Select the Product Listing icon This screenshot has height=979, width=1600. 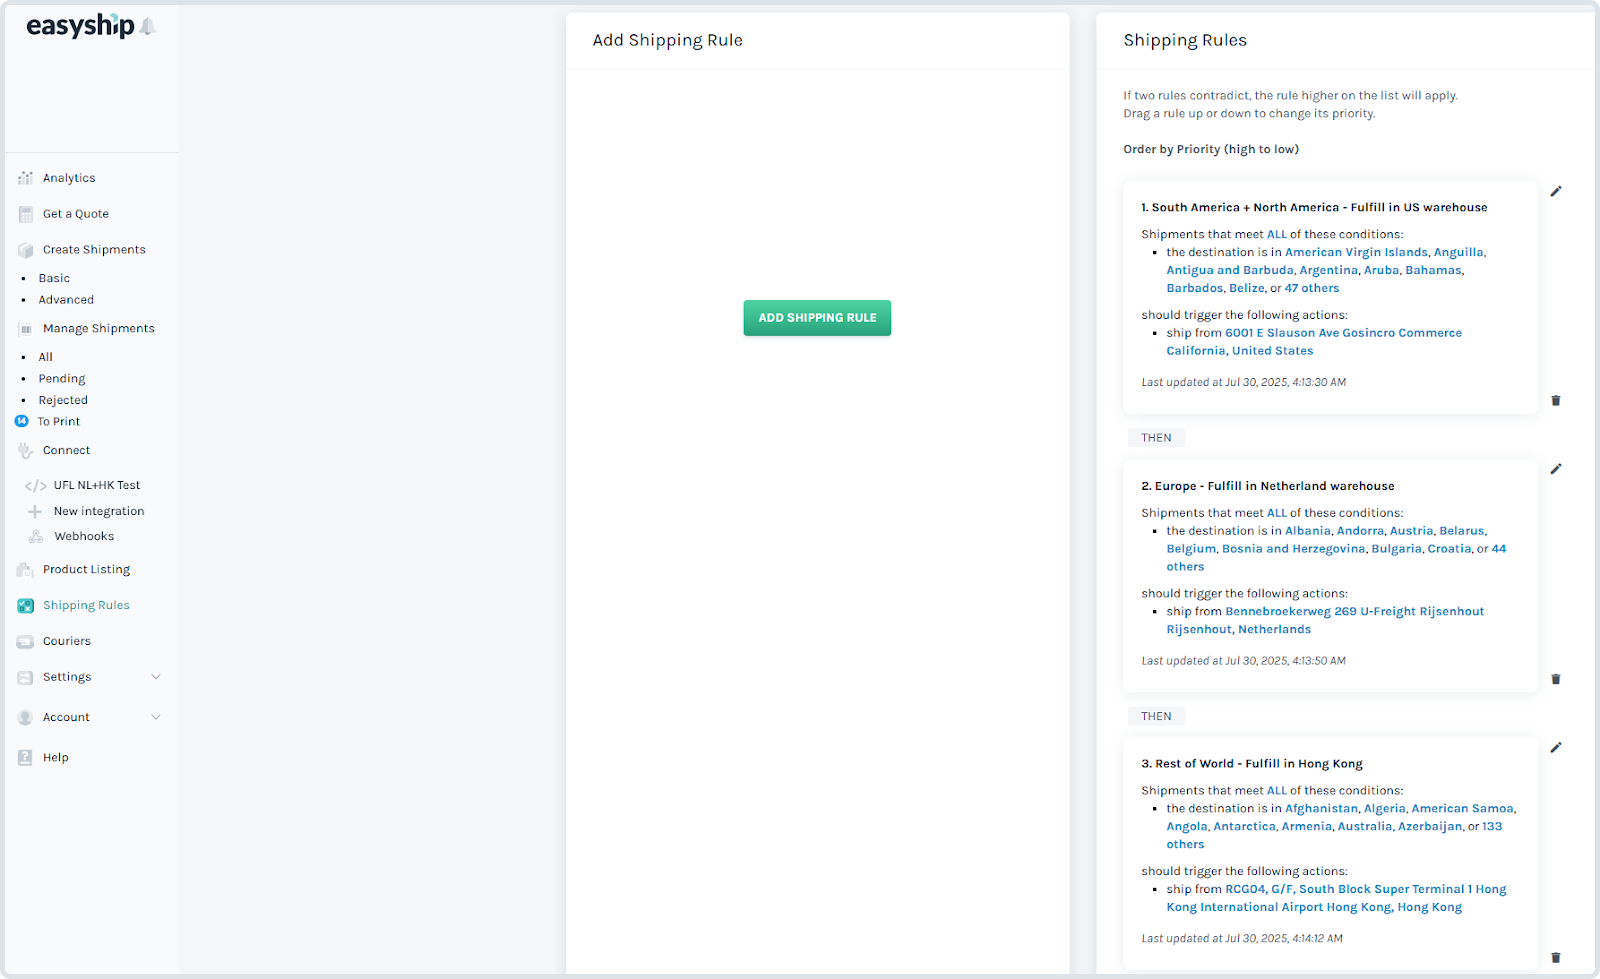click(24, 569)
